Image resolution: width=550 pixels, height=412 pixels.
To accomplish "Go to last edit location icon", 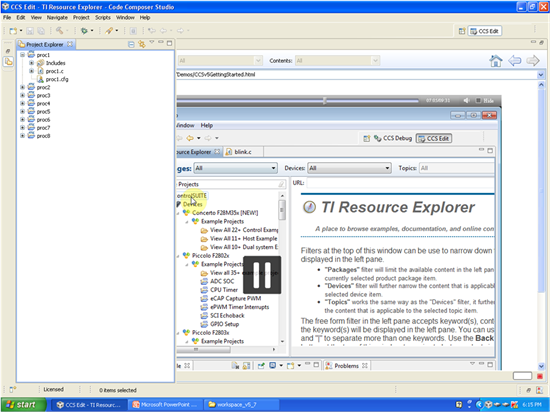I will (152, 31).
